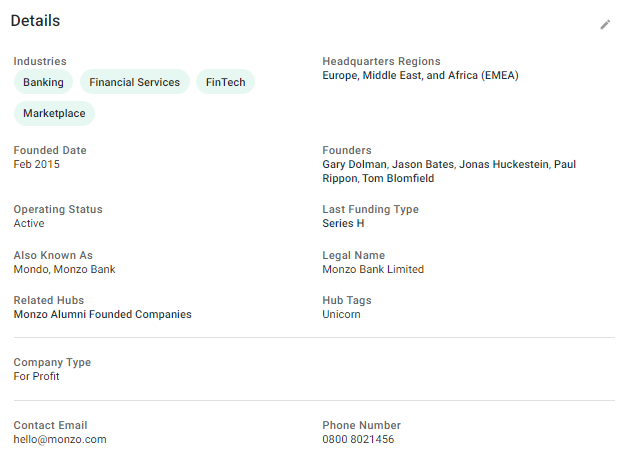This screenshot has height=456, width=627.
Task: Click the legal name Monzo Bank Limited
Action: pyautogui.click(x=373, y=269)
